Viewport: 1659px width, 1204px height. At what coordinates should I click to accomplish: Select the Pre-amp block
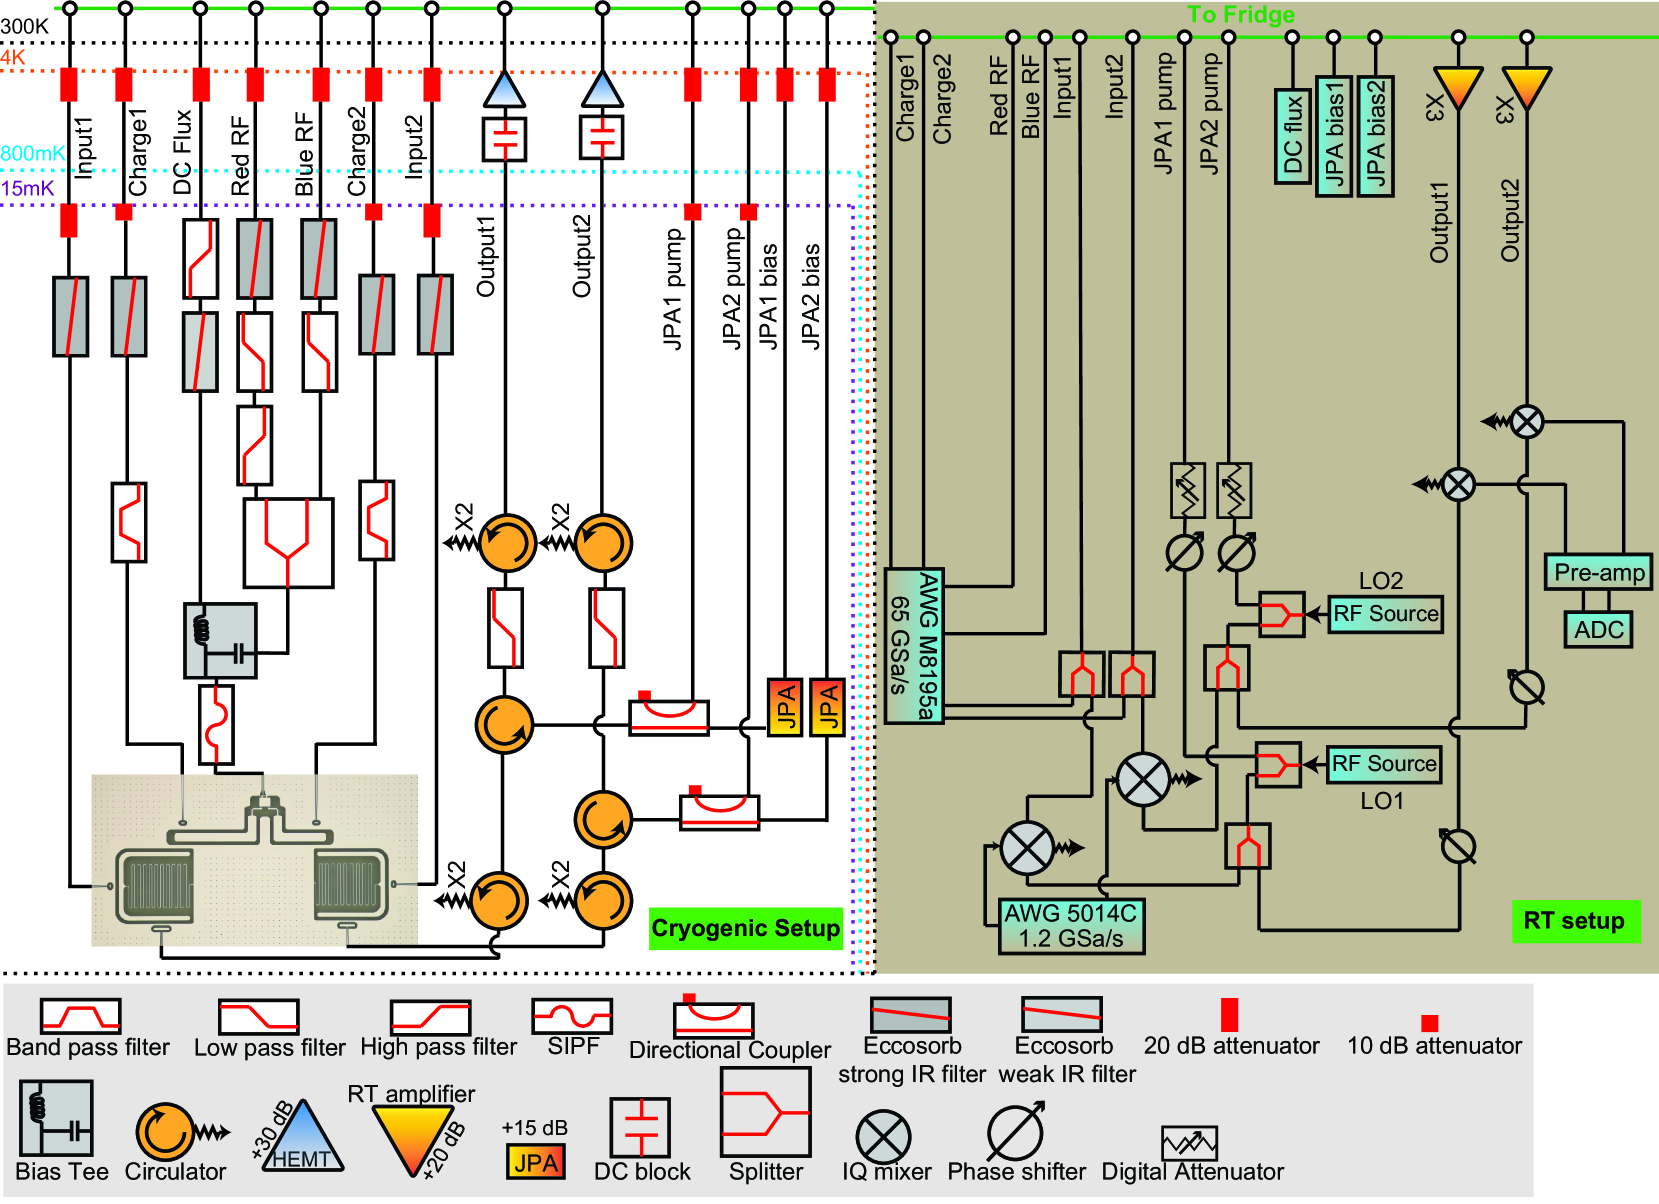(1598, 572)
